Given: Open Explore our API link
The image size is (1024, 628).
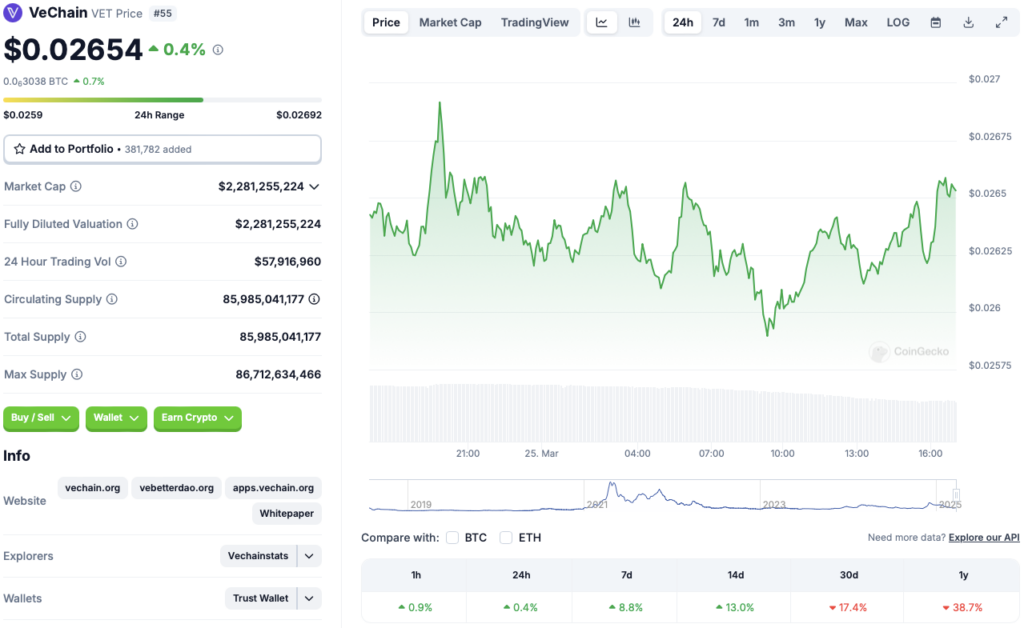Looking at the screenshot, I should click(x=984, y=538).
